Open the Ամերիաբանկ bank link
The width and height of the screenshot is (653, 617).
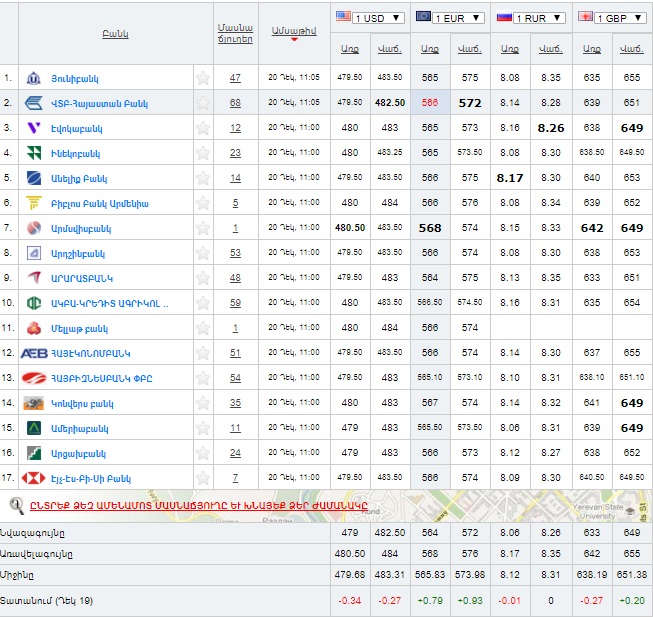coord(80,428)
